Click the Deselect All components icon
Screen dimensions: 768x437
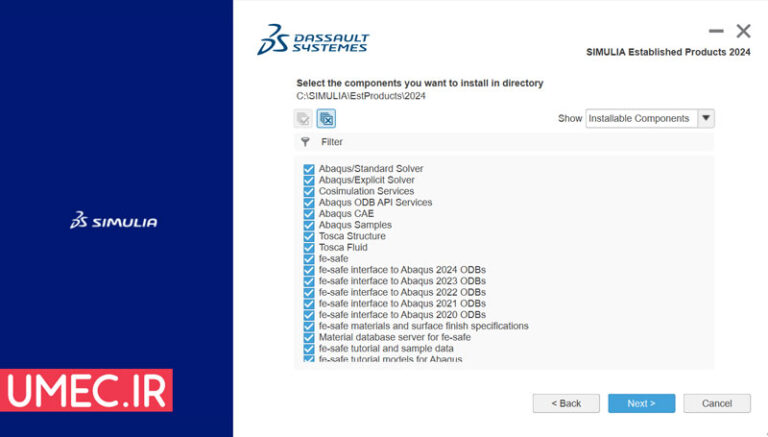326,119
